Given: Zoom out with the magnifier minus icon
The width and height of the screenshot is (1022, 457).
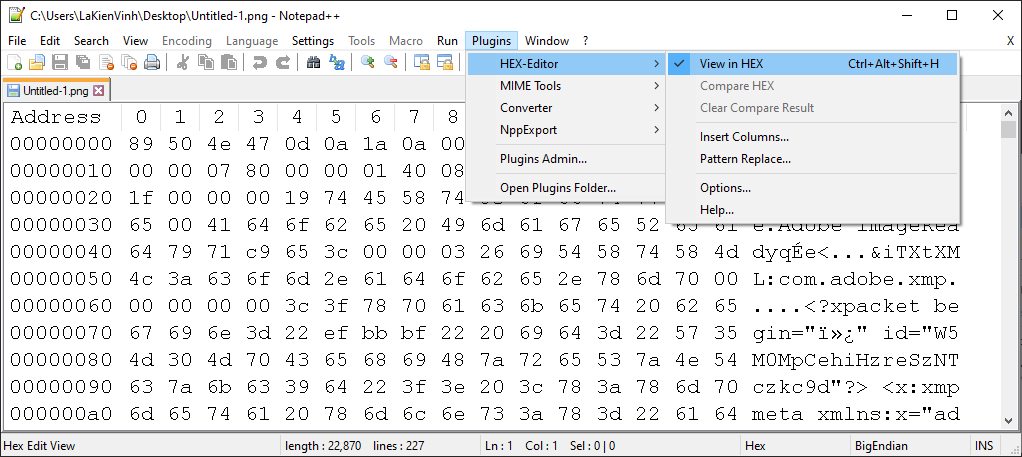Looking at the screenshot, I should [390, 63].
